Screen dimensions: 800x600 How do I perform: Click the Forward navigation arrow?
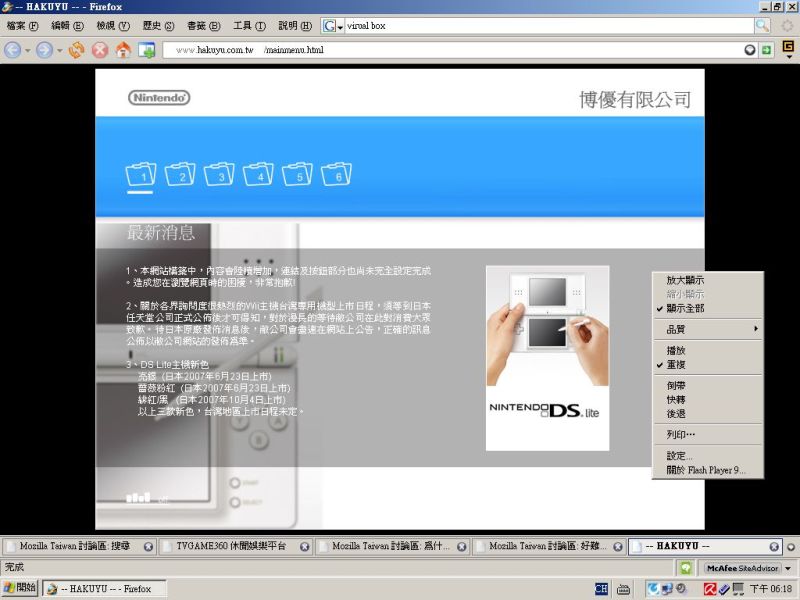coord(44,50)
